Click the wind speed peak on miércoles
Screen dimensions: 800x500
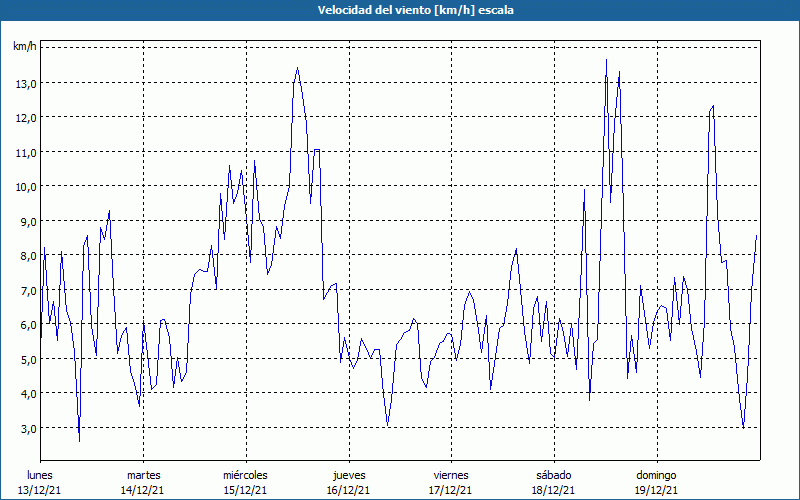pos(297,68)
